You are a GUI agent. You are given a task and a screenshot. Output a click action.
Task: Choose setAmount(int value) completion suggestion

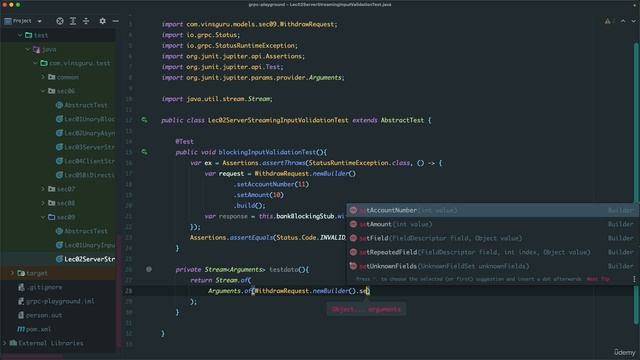point(491,224)
